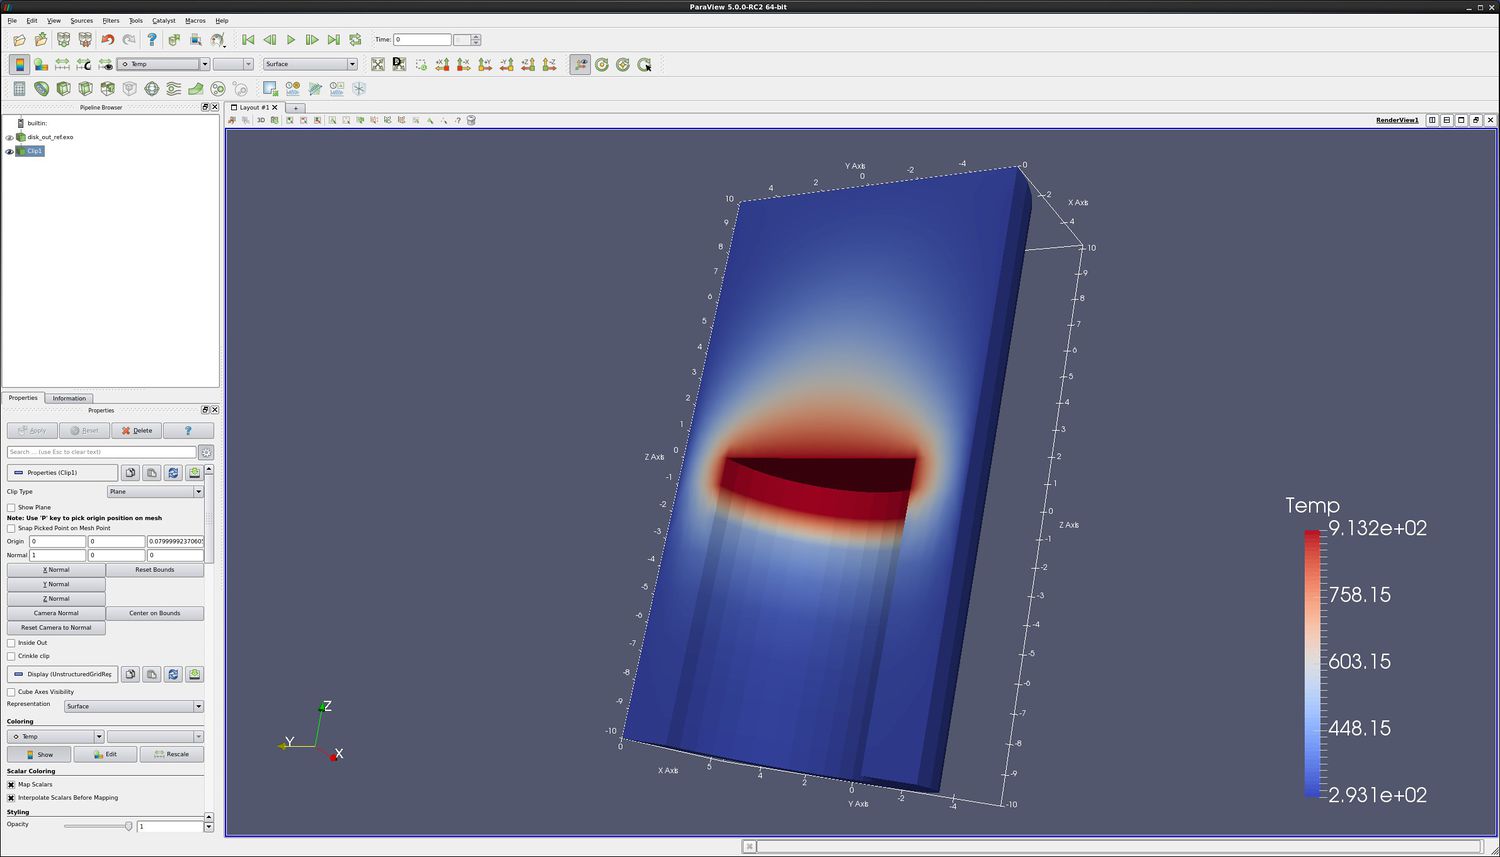Collapse the Display section header
Viewport: 1500px width, 857px height.
click(x=62, y=674)
